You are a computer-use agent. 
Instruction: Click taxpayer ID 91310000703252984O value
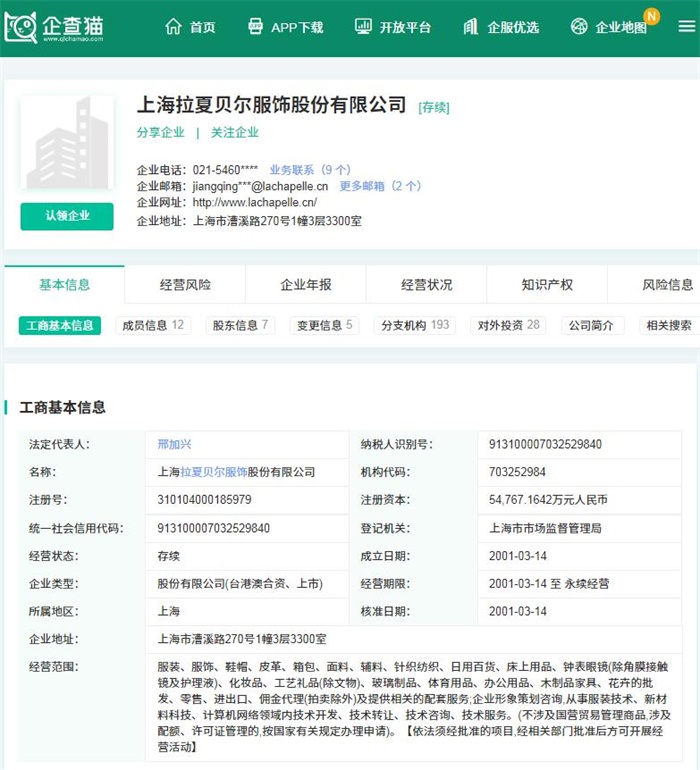click(x=545, y=444)
